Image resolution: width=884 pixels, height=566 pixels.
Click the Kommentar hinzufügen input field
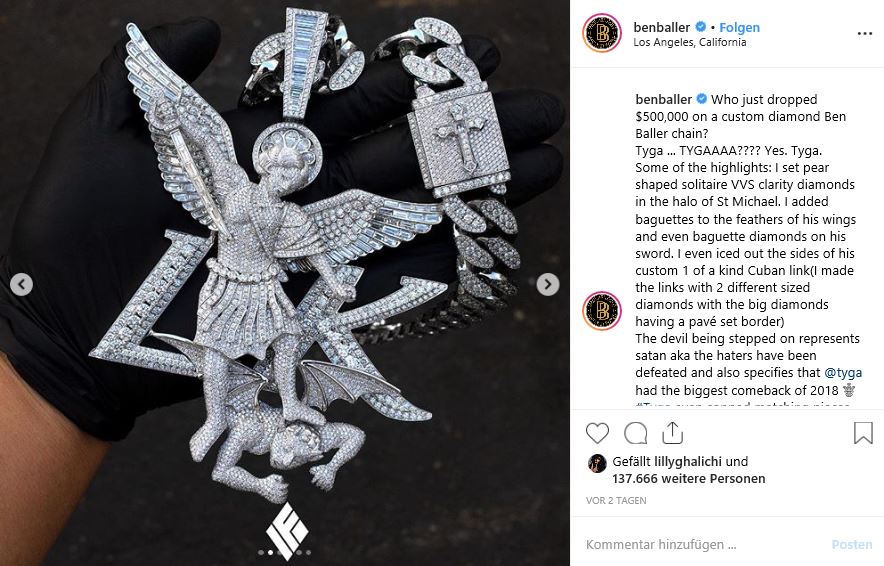tap(705, 545)
